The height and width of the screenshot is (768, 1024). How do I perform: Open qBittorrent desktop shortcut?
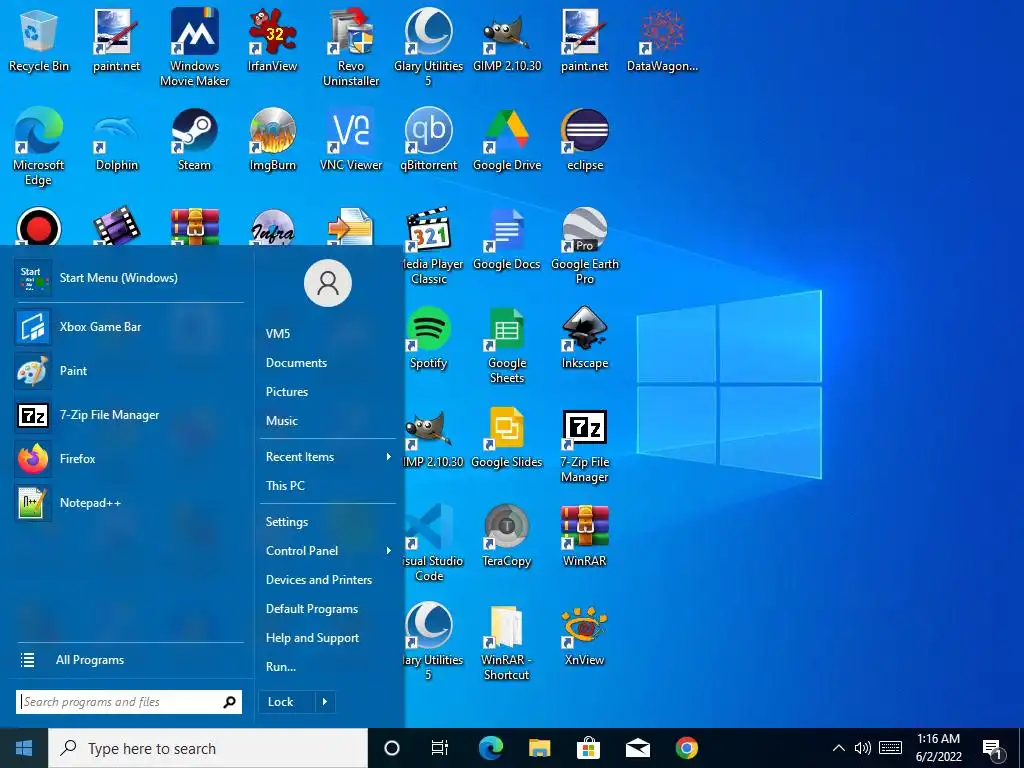pyautogui.click(x=428, y=140)
